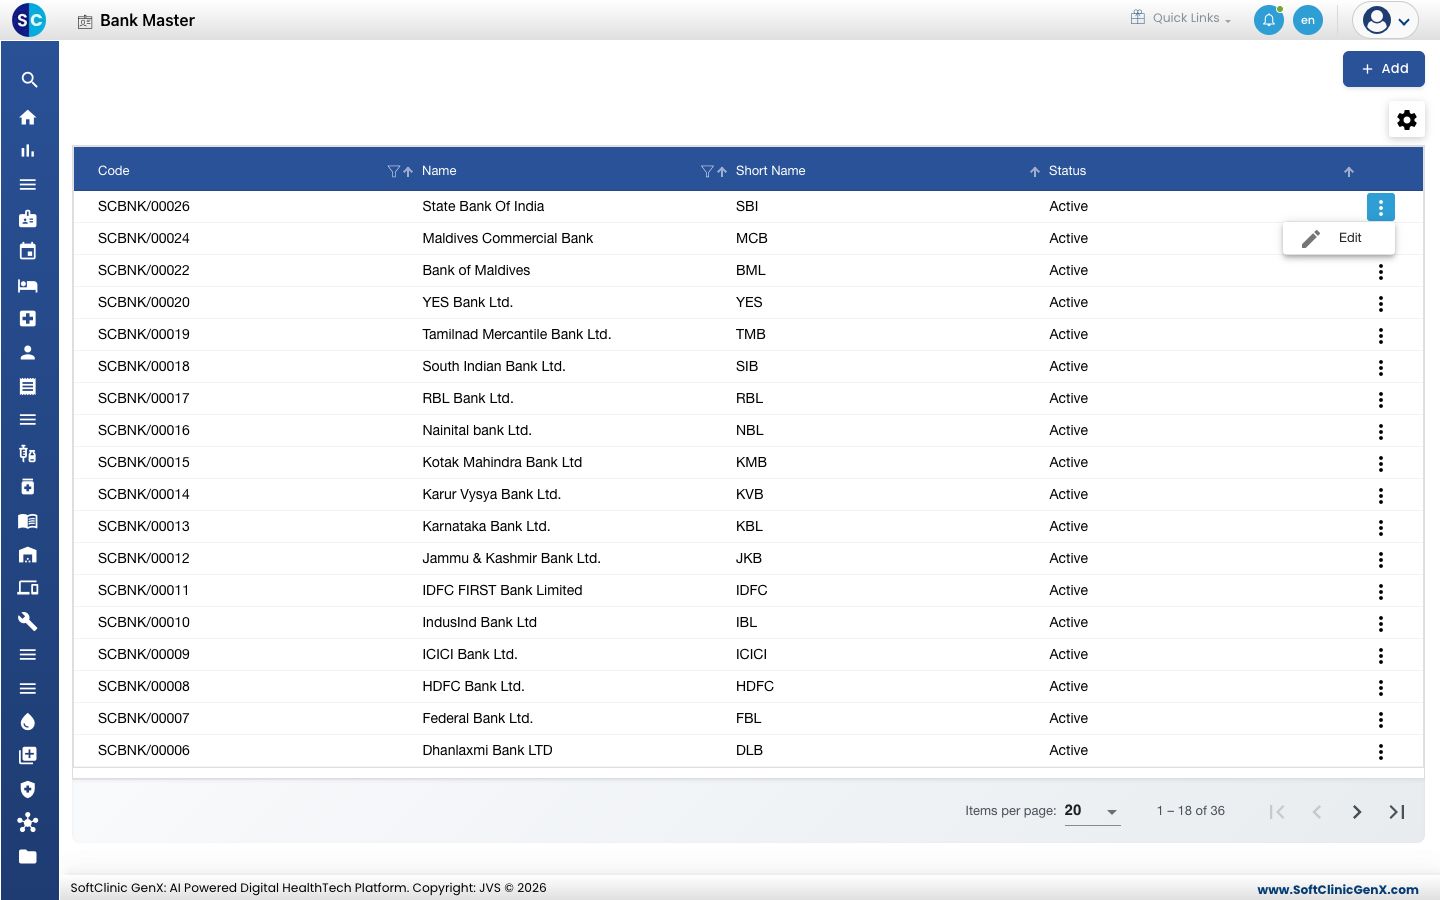This screenshot has height=900, width=1440.
Task: Open the ID badge sidebar icon
Action: [28, 218]
